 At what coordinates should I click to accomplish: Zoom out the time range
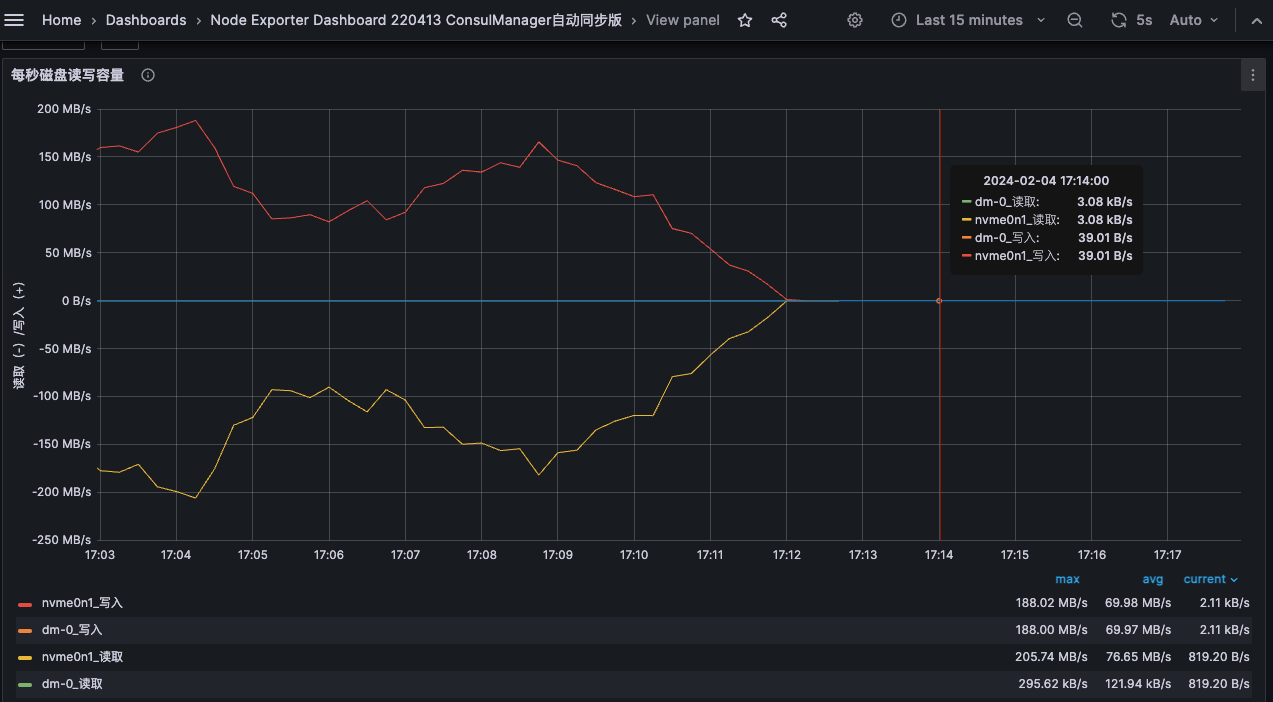(1075, 20)
